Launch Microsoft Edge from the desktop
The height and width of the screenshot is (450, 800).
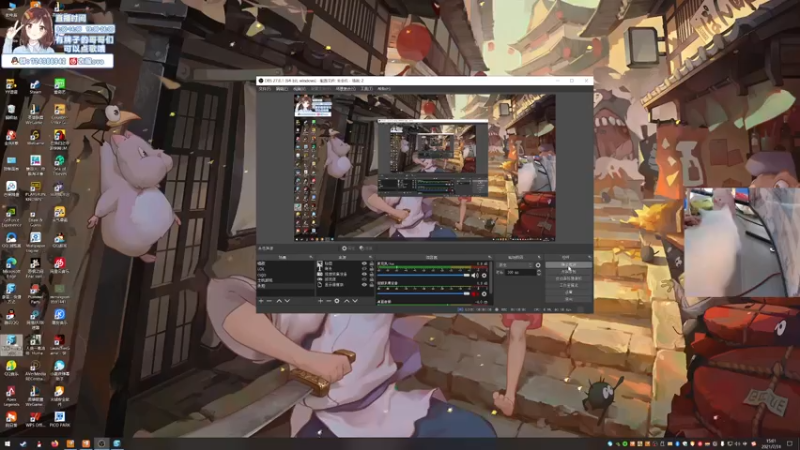tap(11, 265)
